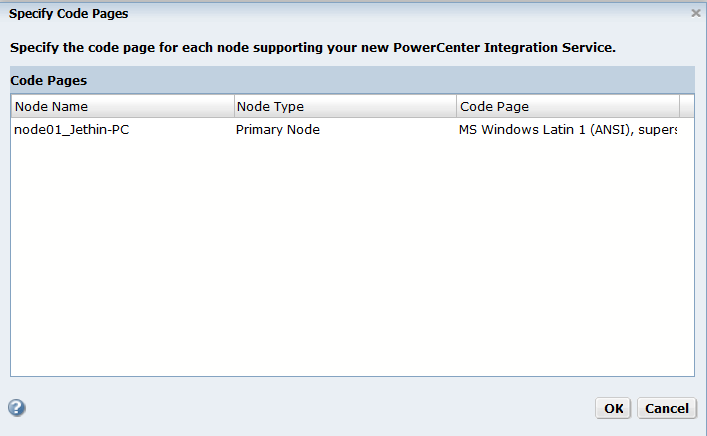The width and height of the screenshot is (707, 436).
Task: Close the Specify Code Pages dialog
Action: point(696,13)
